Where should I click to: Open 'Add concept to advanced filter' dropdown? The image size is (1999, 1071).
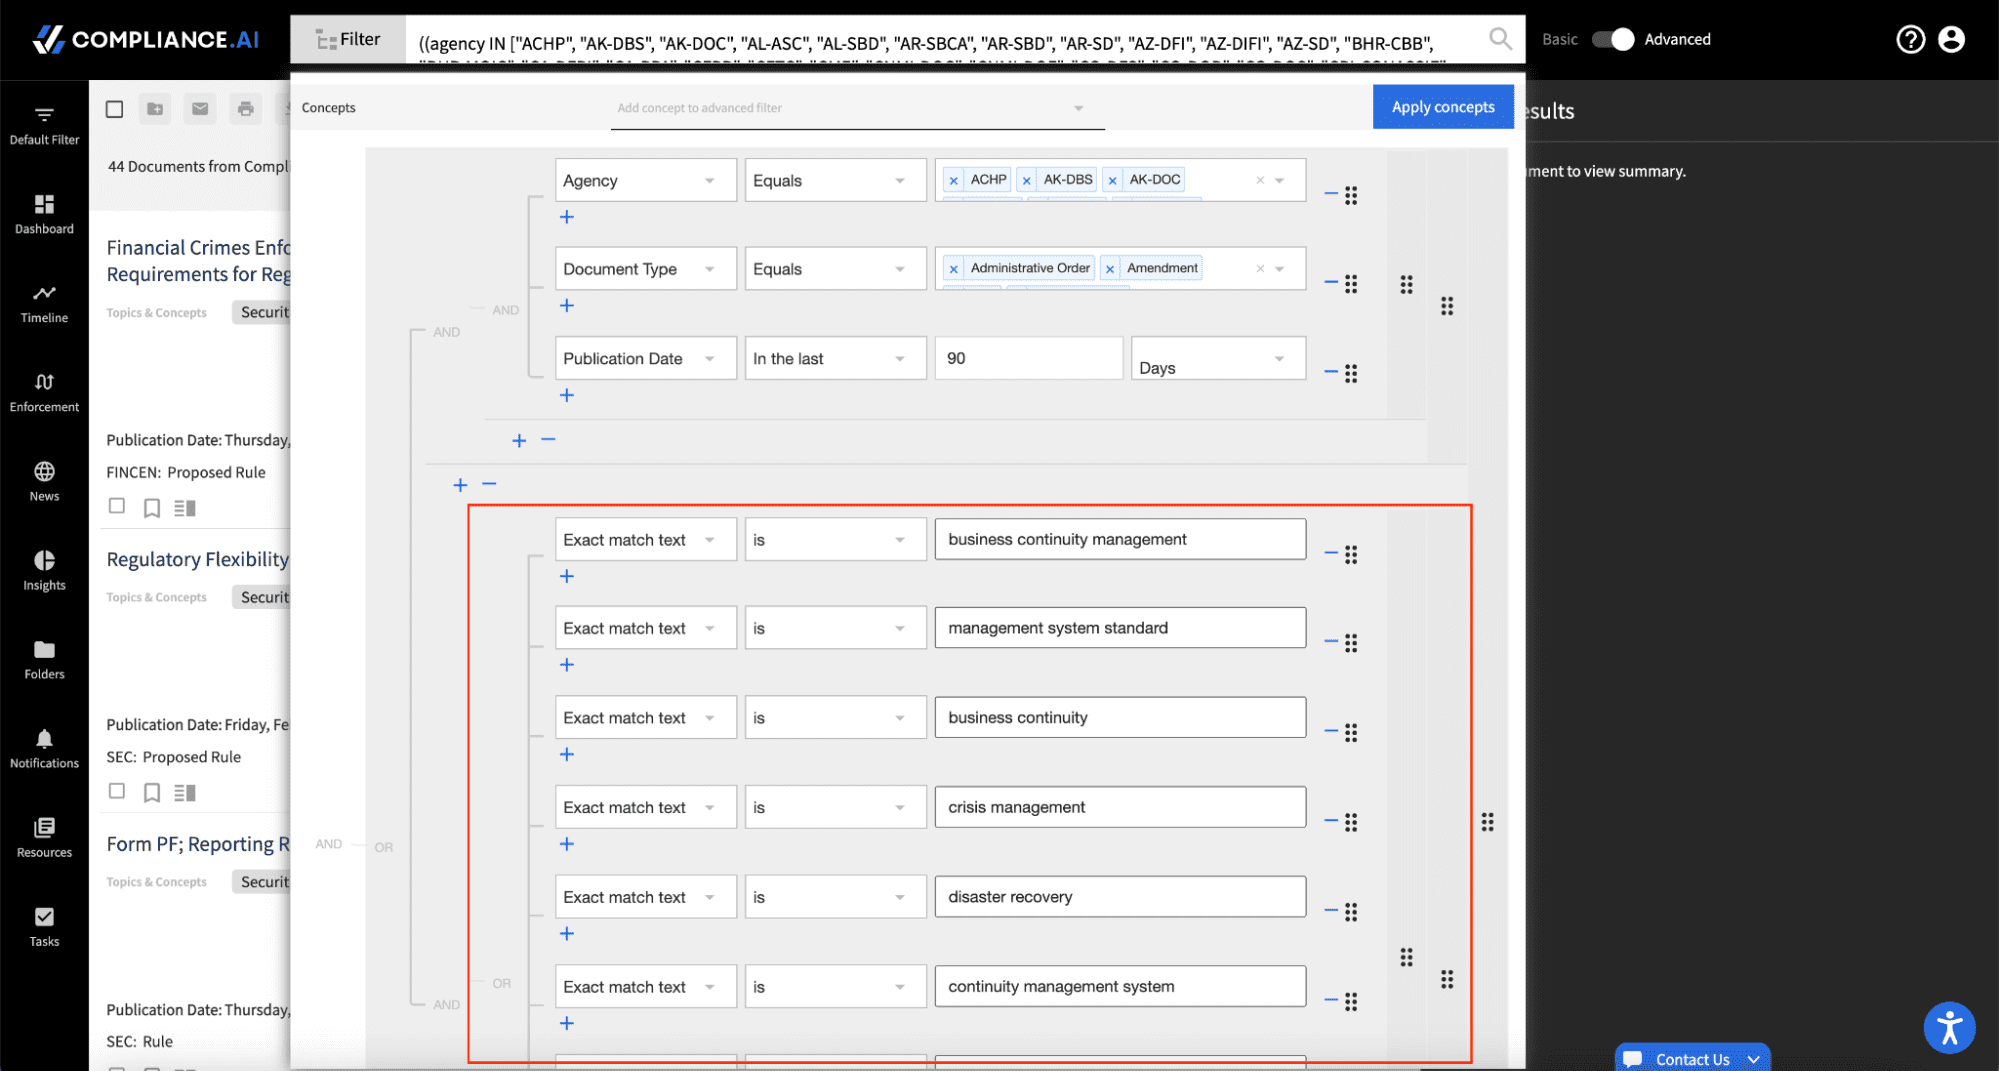[x=858, y=108]
